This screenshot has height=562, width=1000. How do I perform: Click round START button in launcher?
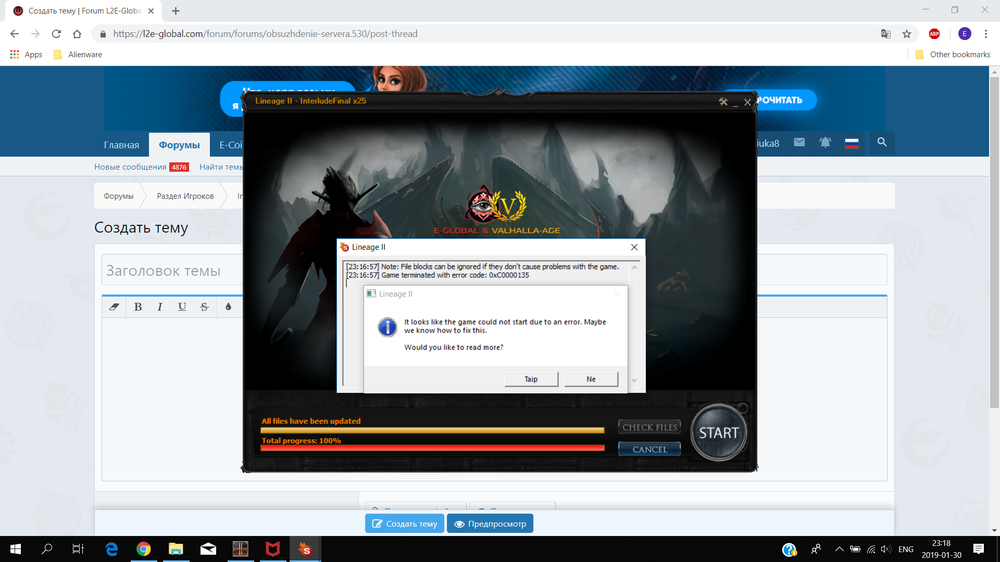719,433
